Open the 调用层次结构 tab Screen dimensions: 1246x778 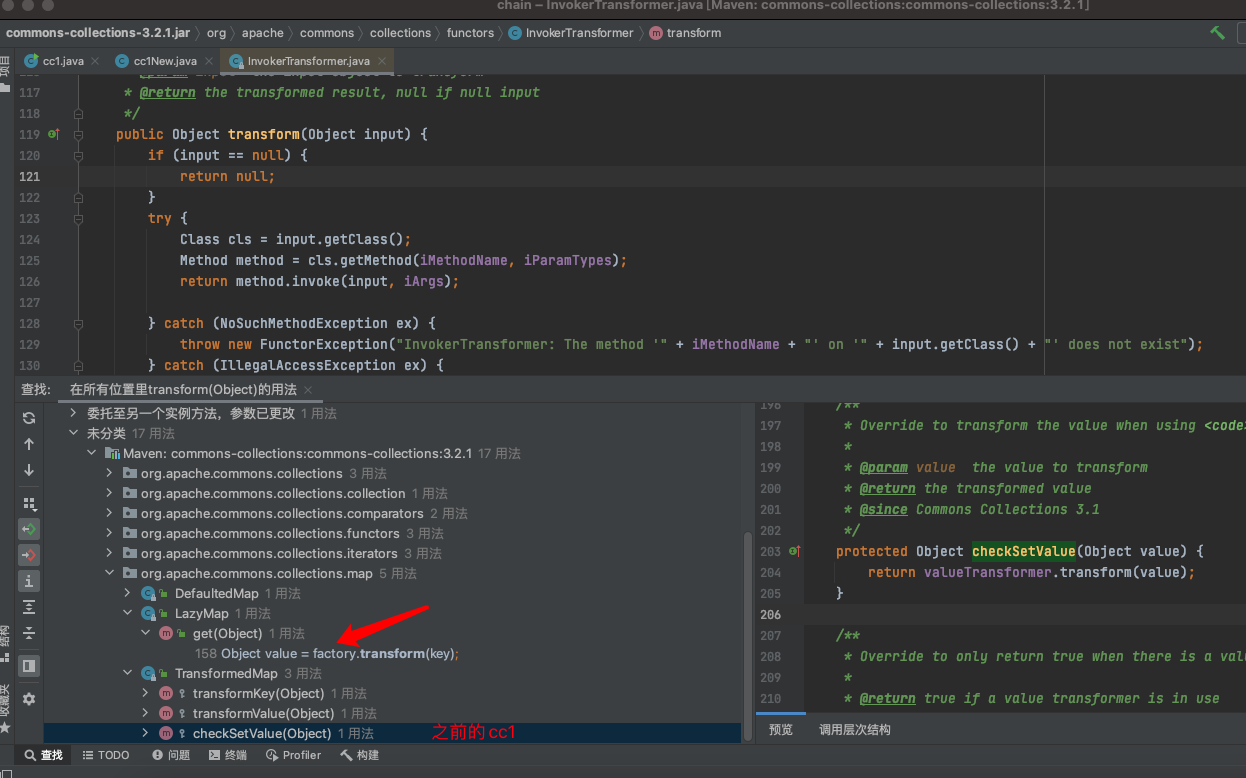click(854, 730)
